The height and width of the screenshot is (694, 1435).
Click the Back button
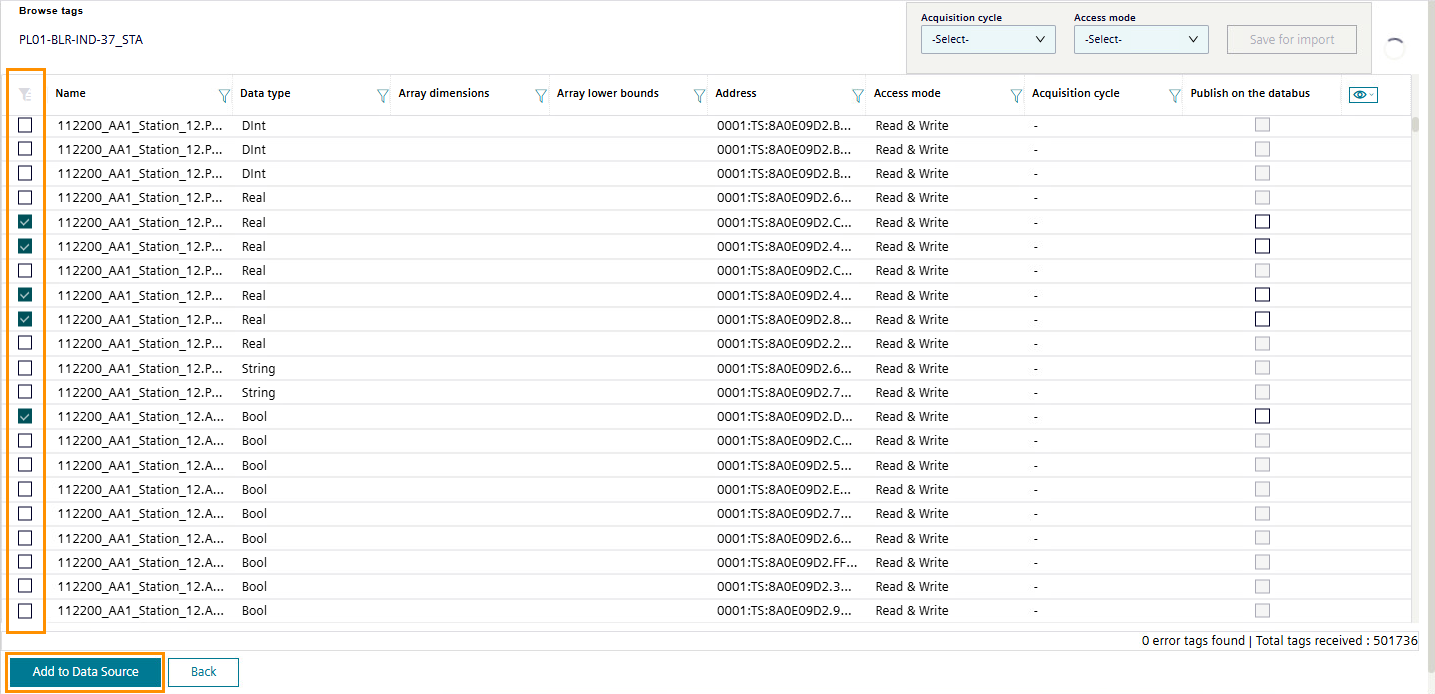[x=203, y=672]
